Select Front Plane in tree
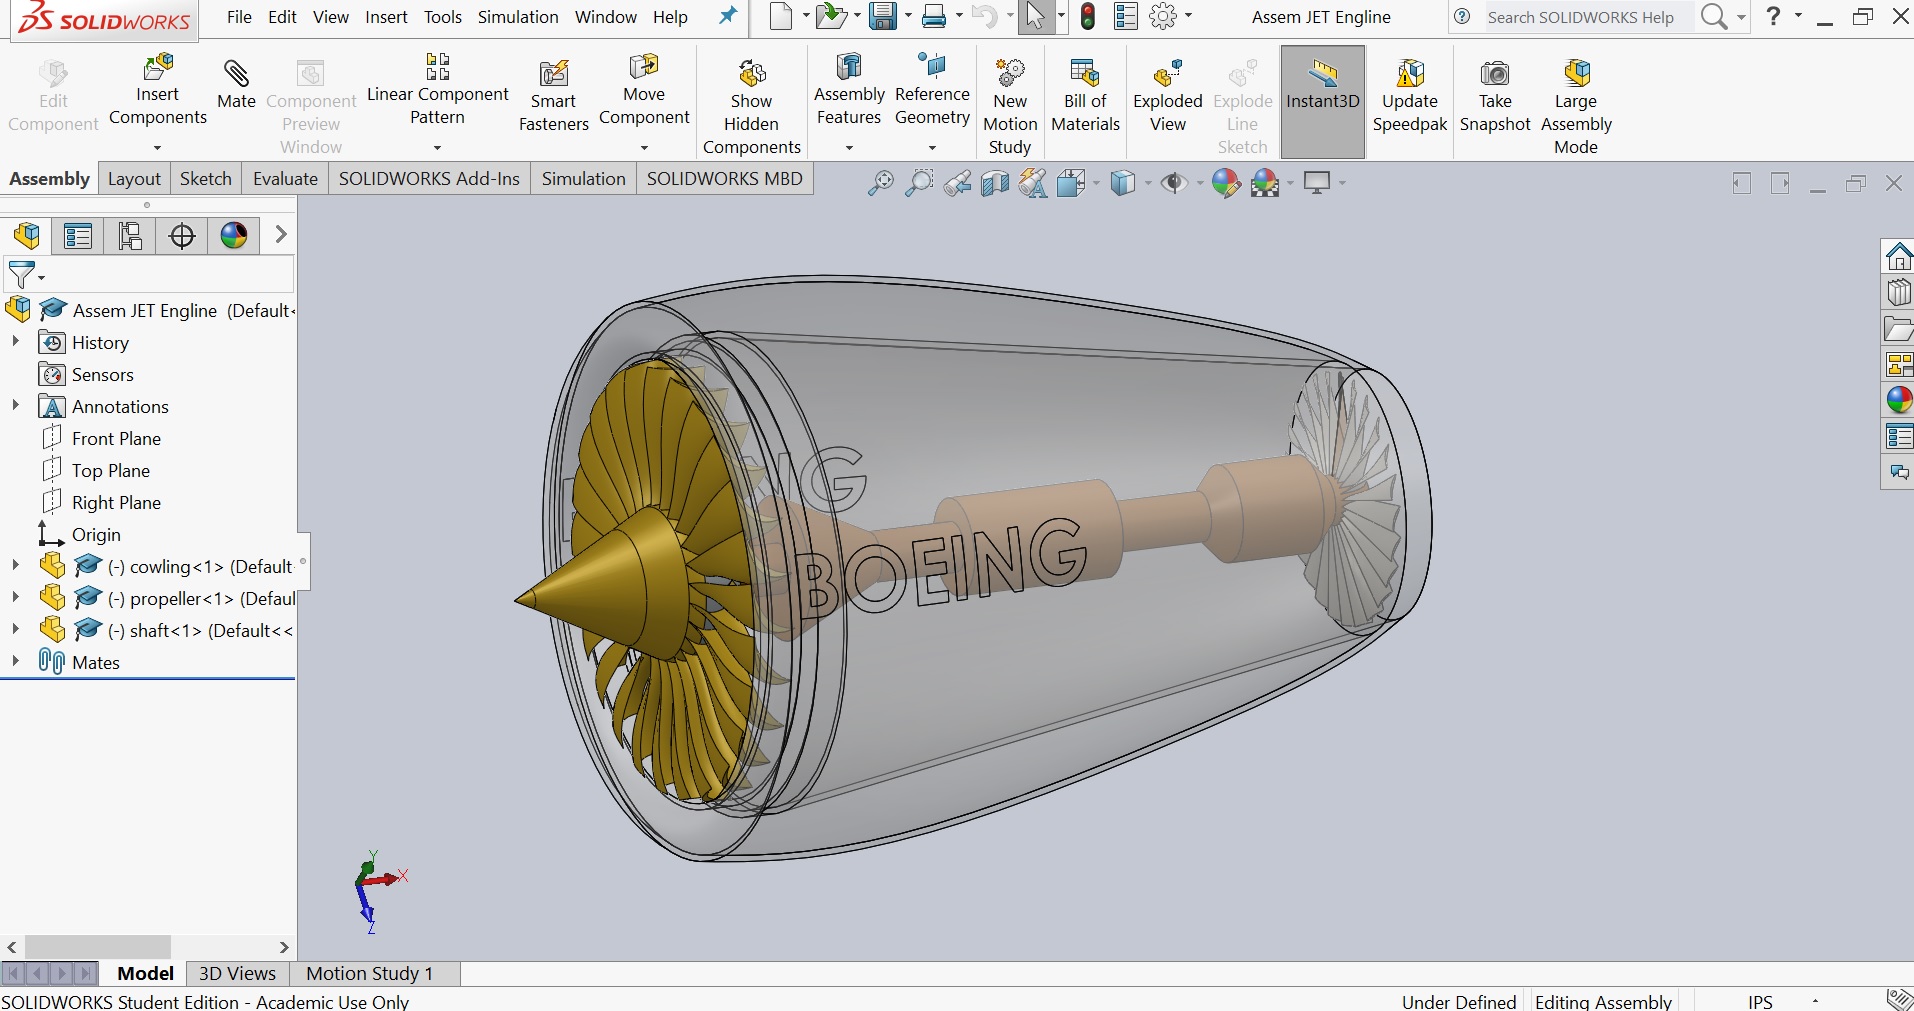 point(101,438)
